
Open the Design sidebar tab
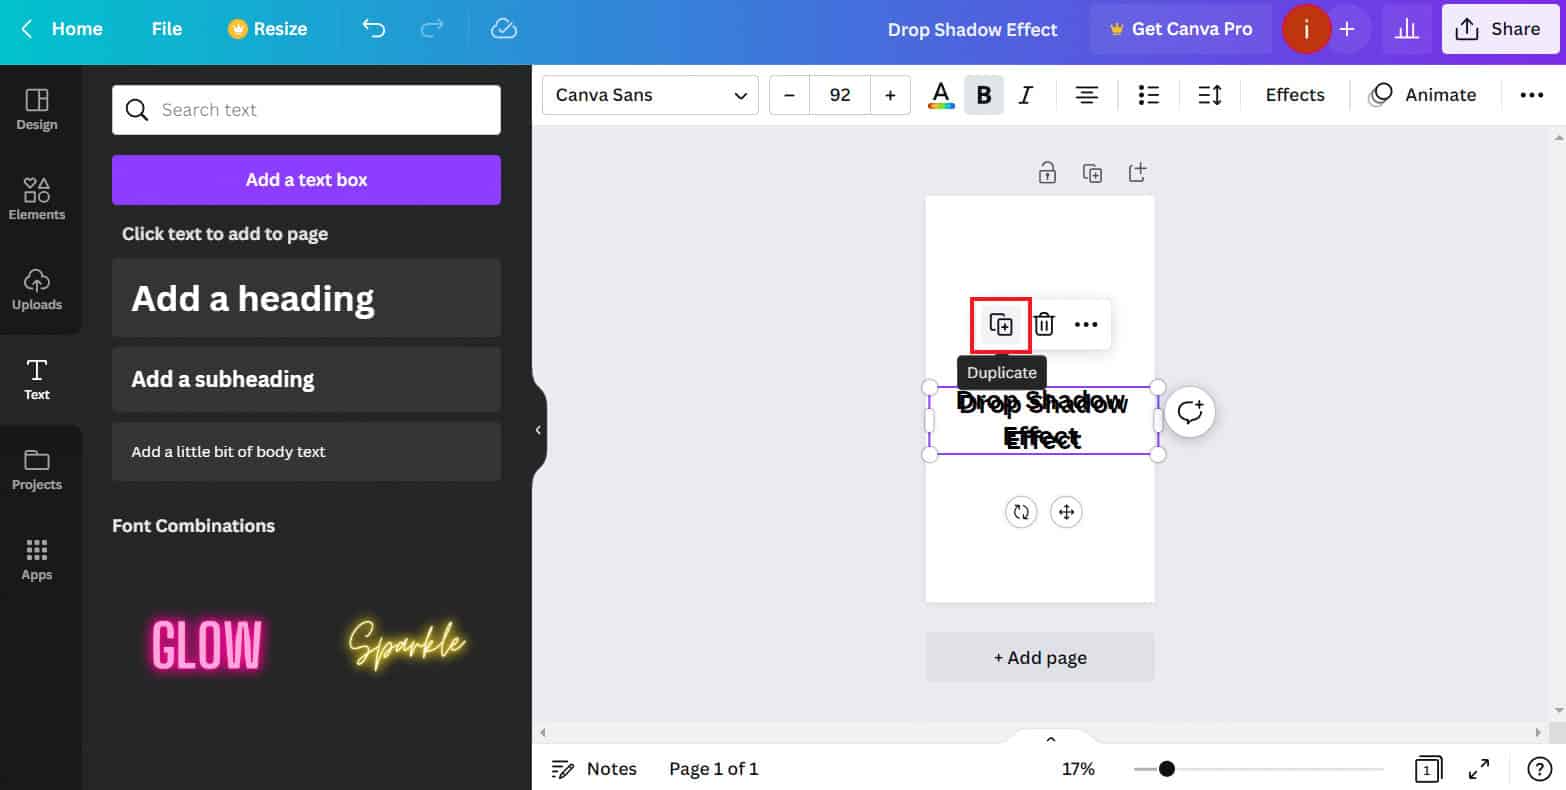(x=37, y=110)
